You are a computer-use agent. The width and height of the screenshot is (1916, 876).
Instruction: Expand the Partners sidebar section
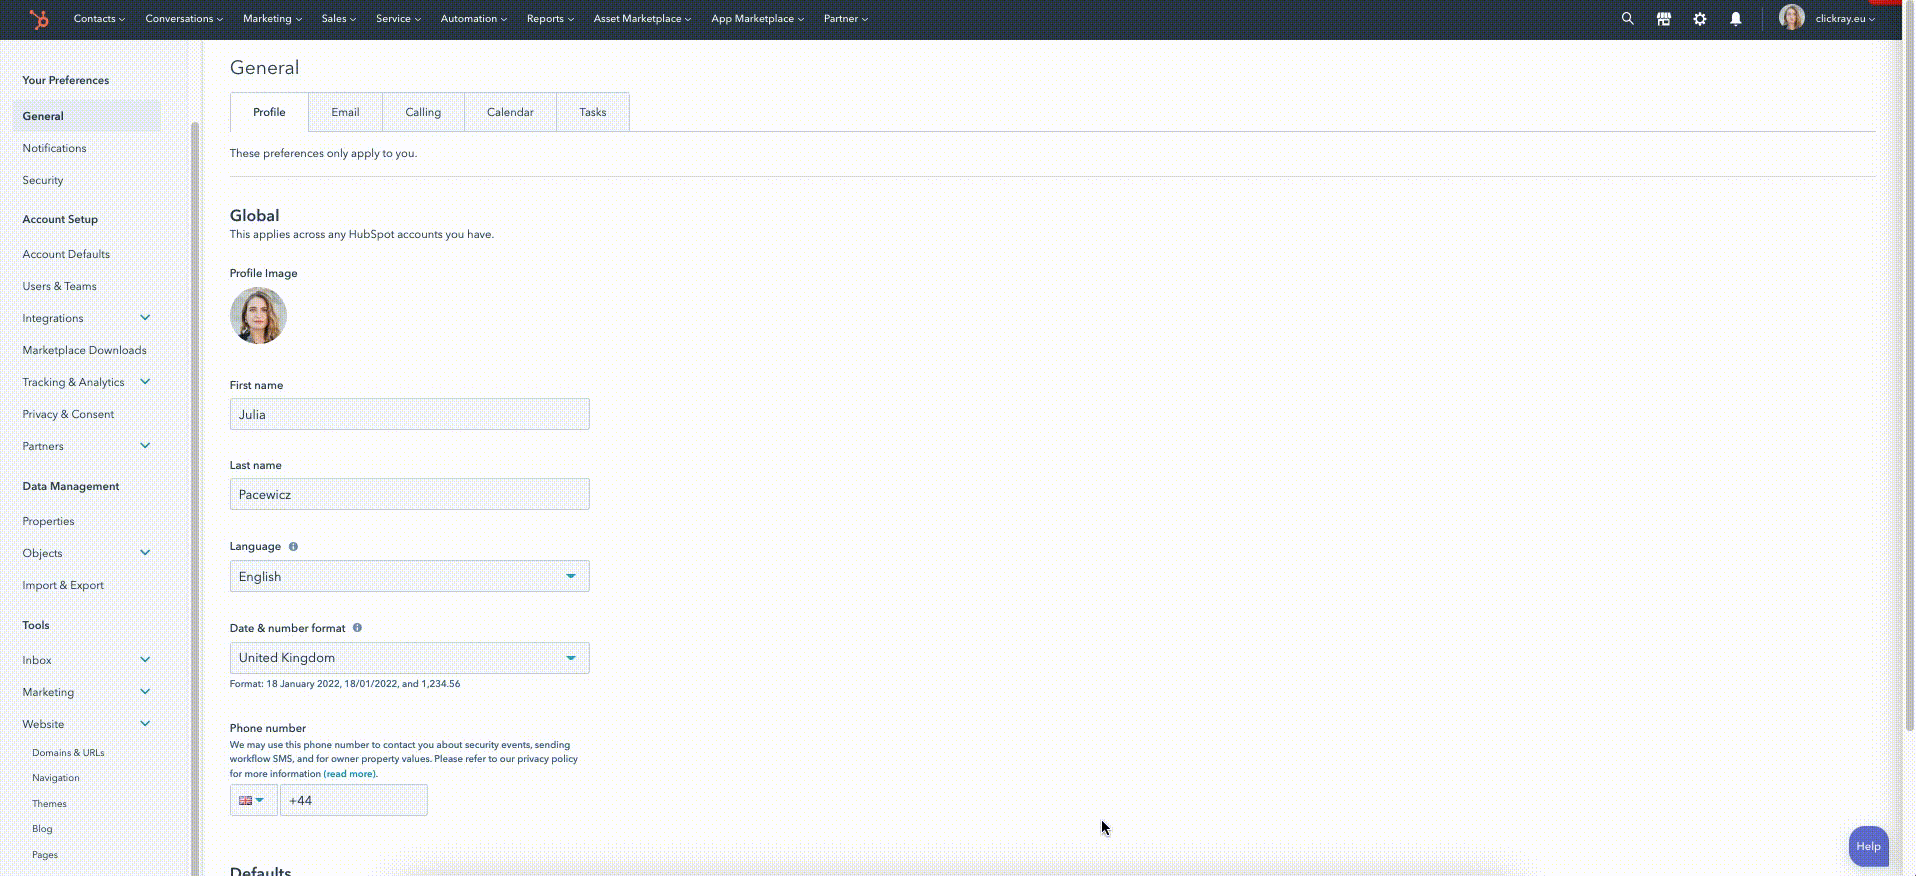(x=145, y=446)
